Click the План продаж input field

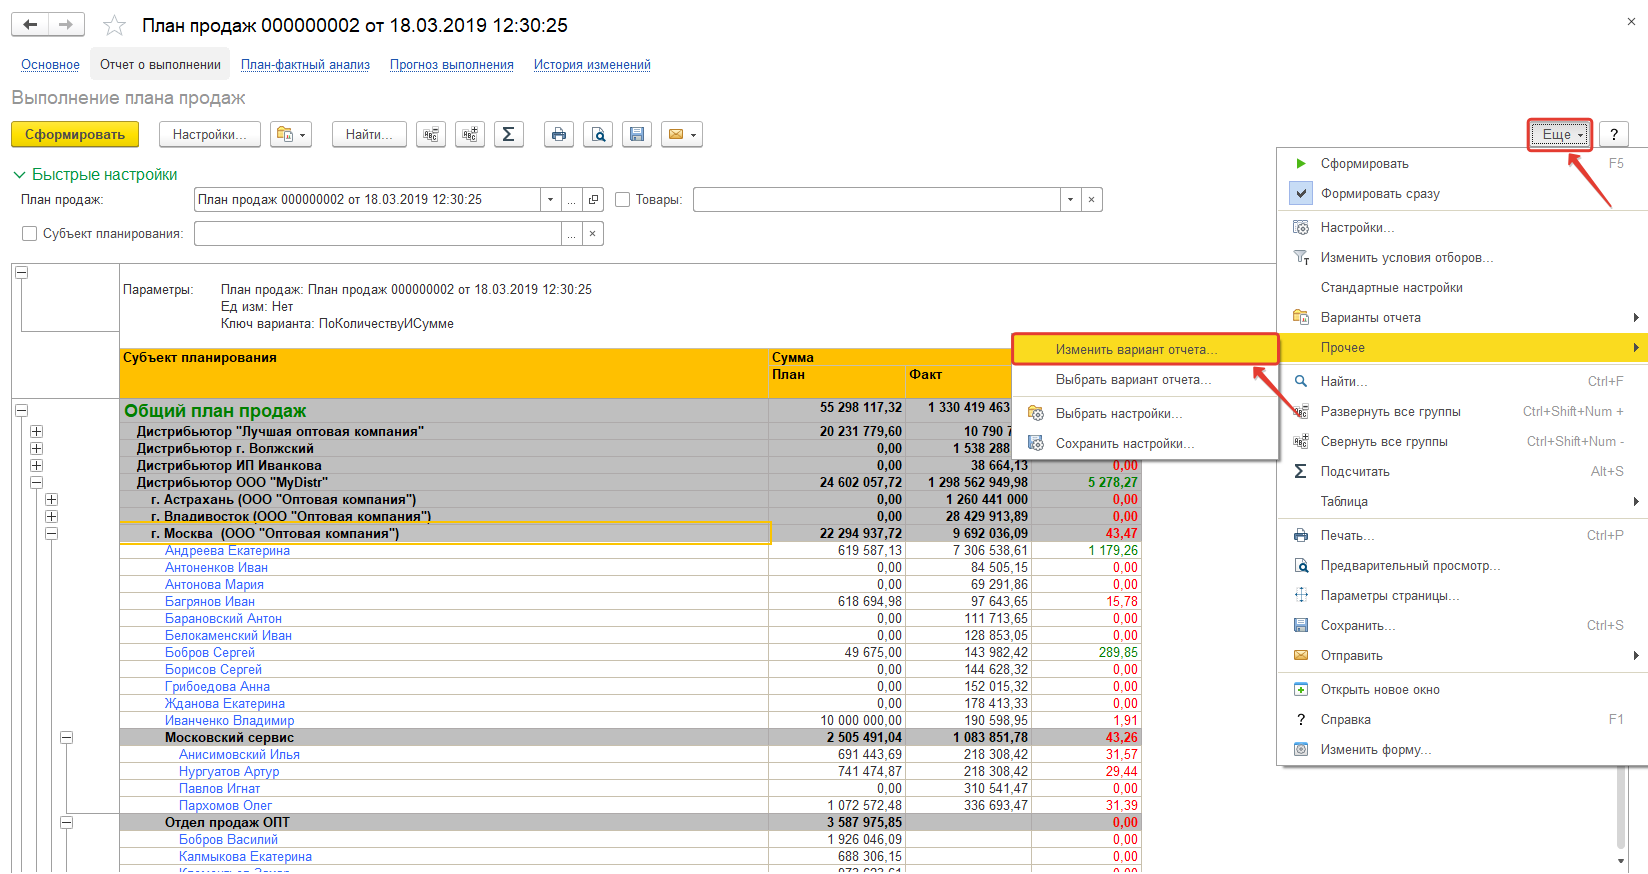pyautogui.click(x=367, y=200)
